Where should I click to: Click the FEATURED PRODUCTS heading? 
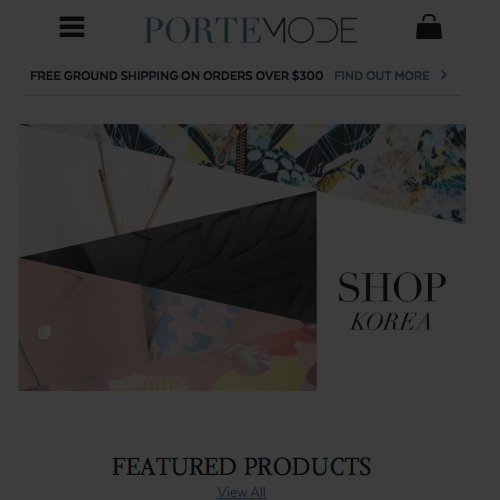pyautogui.click(x=241, y=466)
